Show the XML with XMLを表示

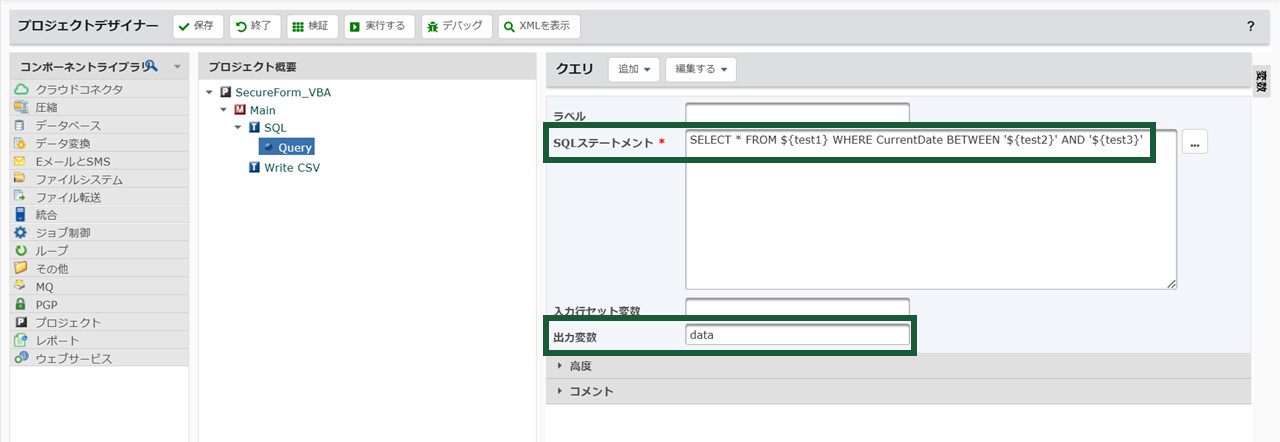click(539, 26)
